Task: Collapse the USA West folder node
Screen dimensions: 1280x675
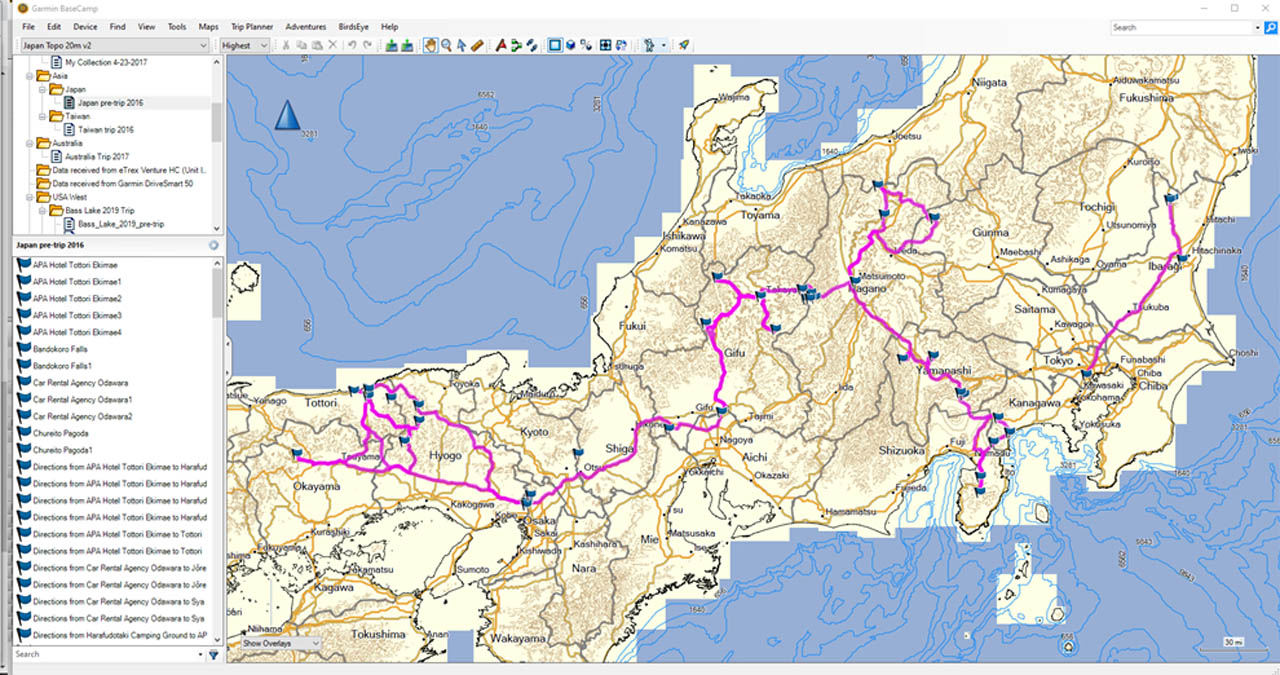Action: pyautogui.click(x=30, y=197)
